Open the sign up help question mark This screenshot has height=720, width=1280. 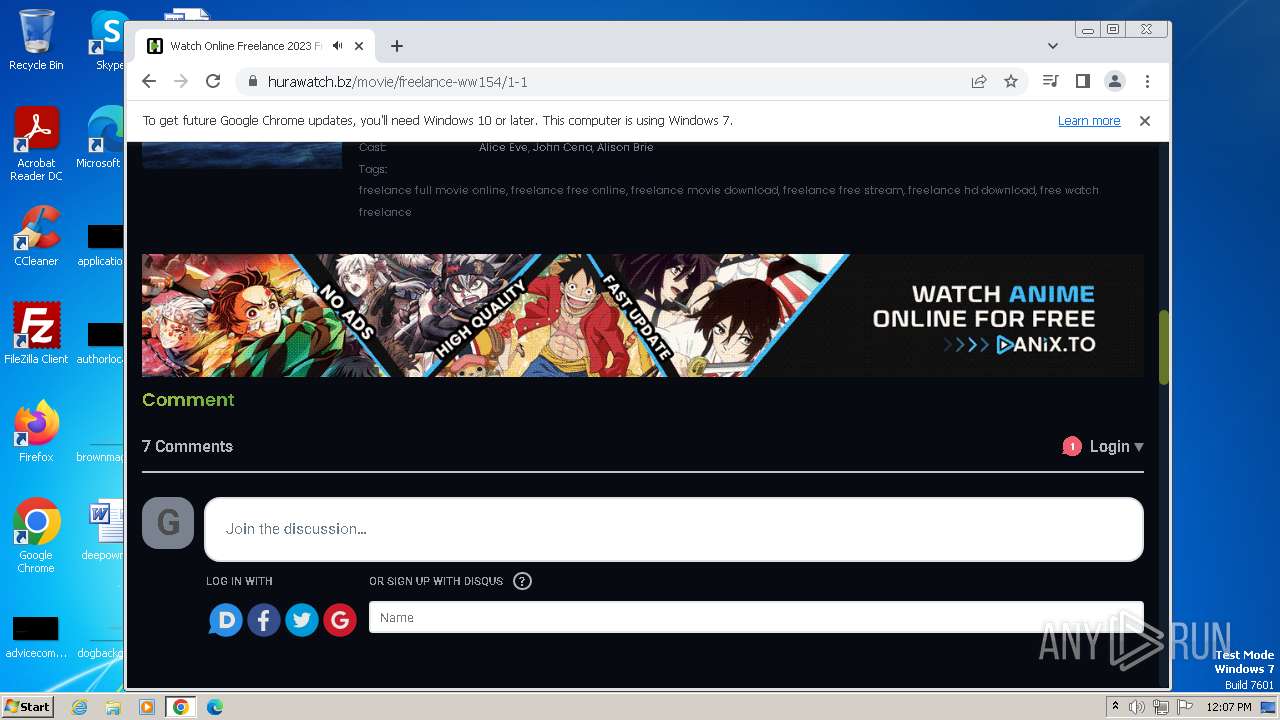tap(522, 581)
